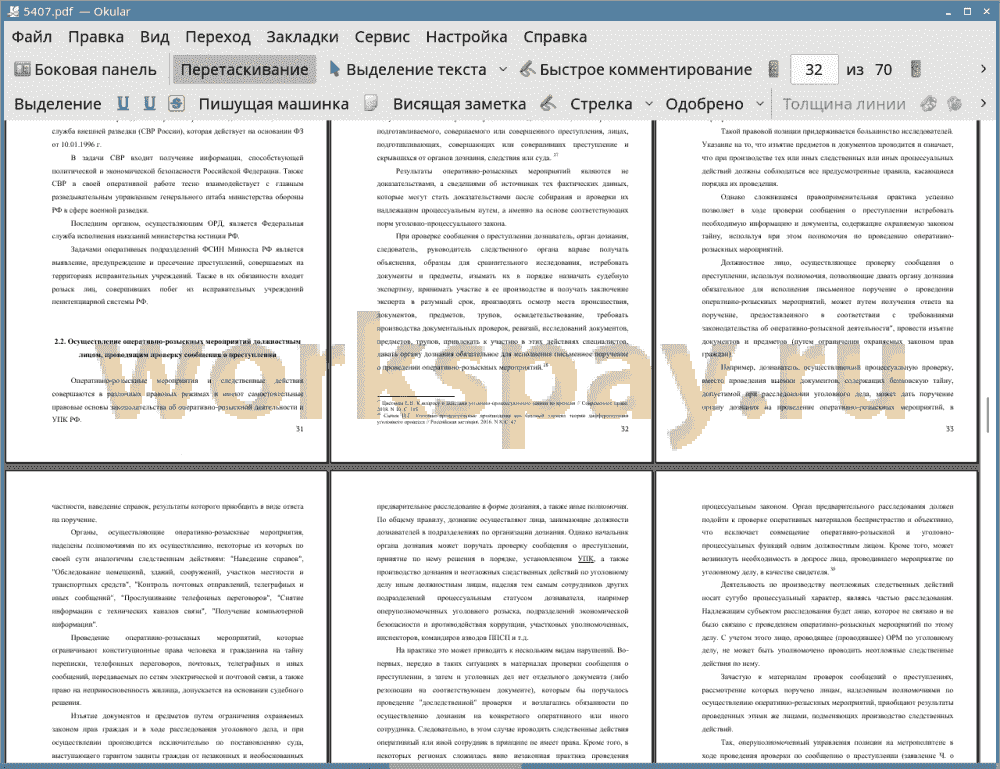Screen dimensions: 1000x769
Task: Click the page with number 31
Action: pyautogui.click(x=166, y=291)
